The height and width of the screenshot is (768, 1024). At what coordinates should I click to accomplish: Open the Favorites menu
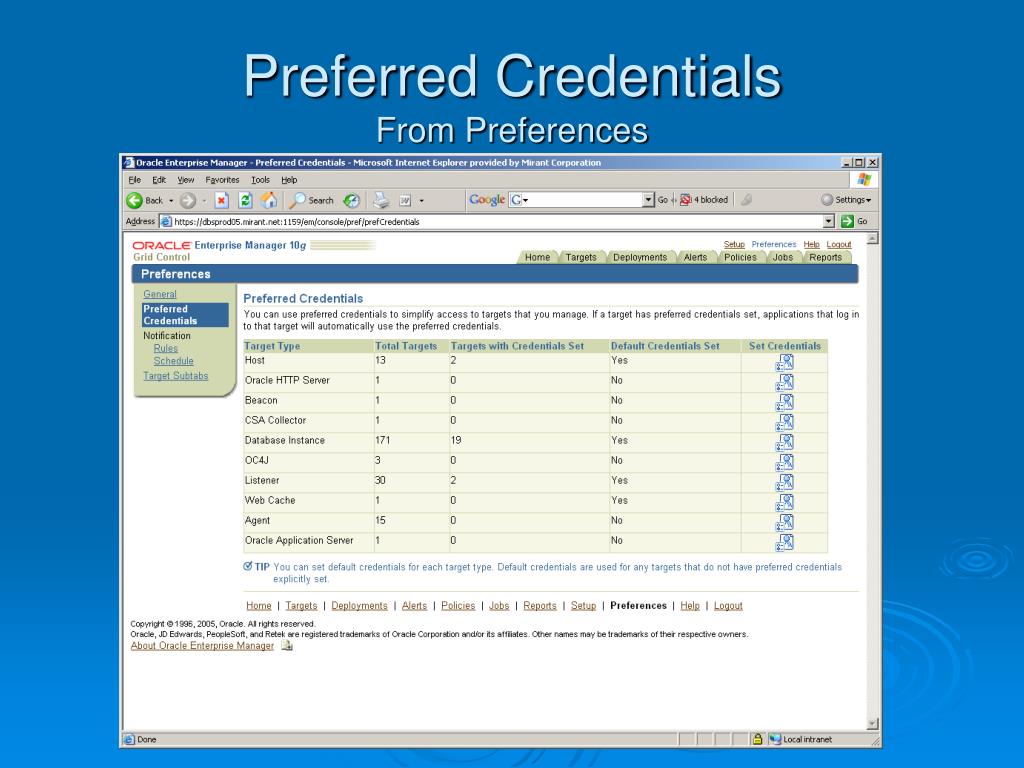click(x=222, y=180)
